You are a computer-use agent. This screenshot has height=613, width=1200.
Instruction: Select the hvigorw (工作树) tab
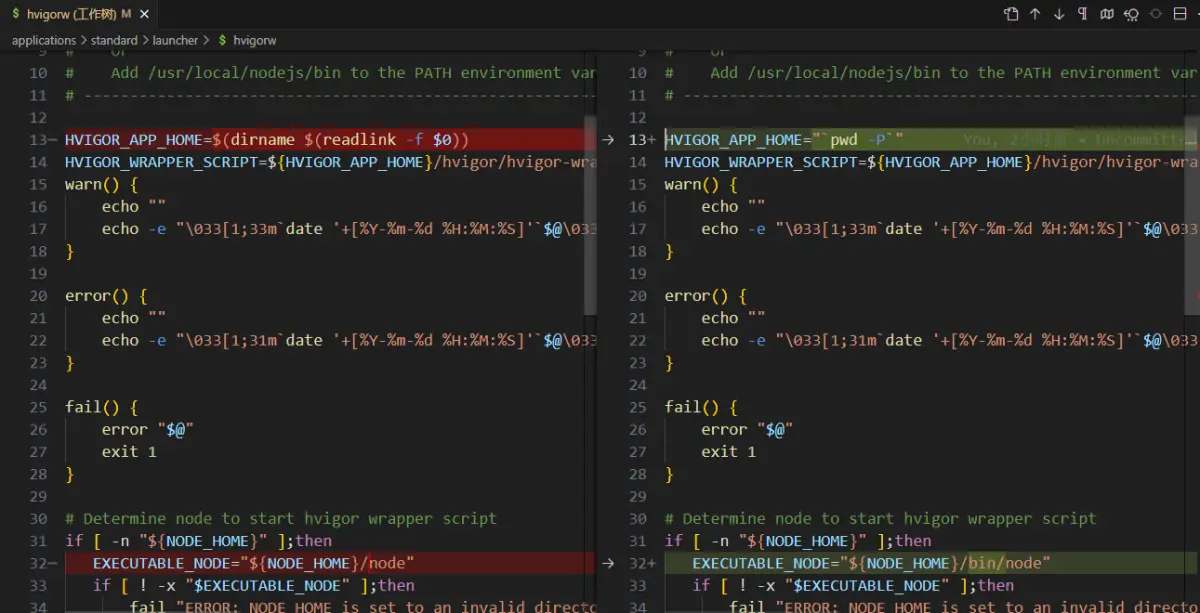(x=76, y=14)
